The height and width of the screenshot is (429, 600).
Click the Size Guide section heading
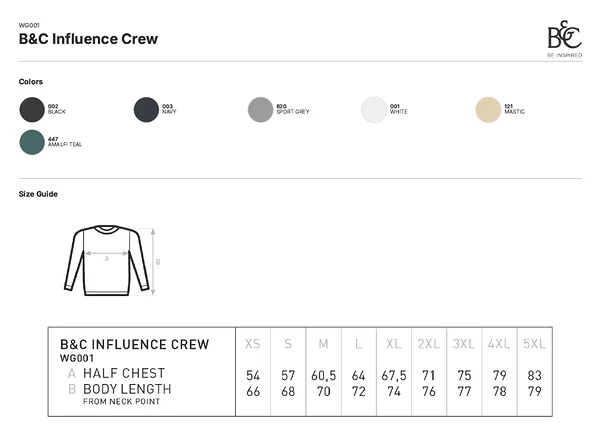tap(38, 194)
